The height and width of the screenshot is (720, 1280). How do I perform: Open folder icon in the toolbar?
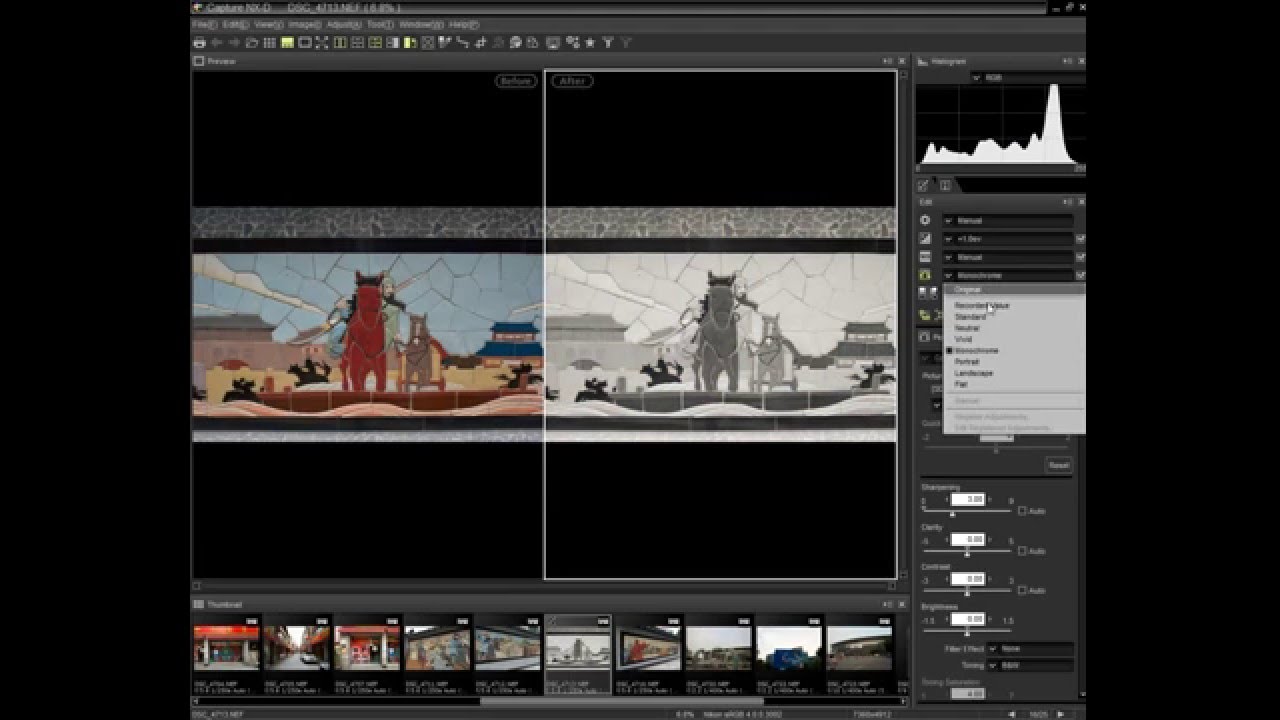tap(252, 43)
